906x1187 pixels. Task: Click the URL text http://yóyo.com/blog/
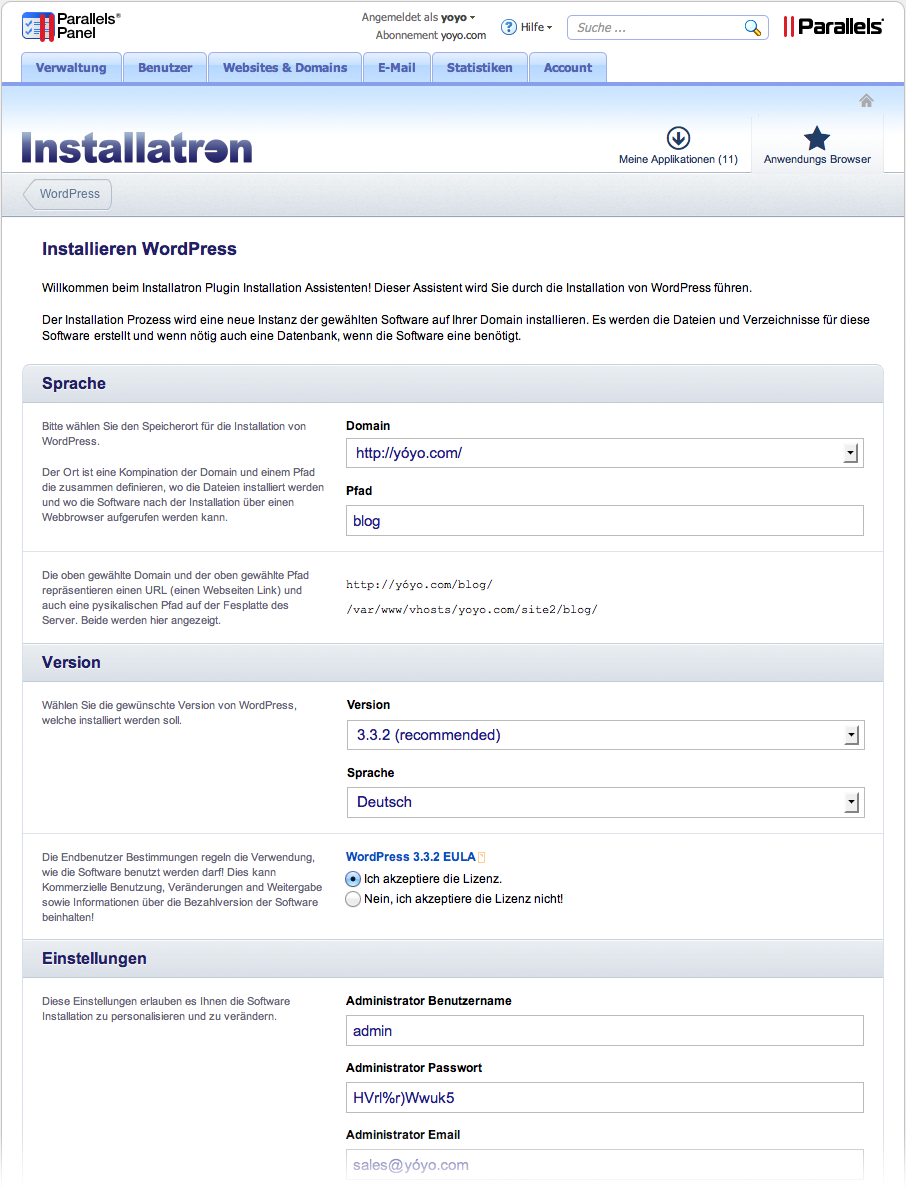point(419,585)
